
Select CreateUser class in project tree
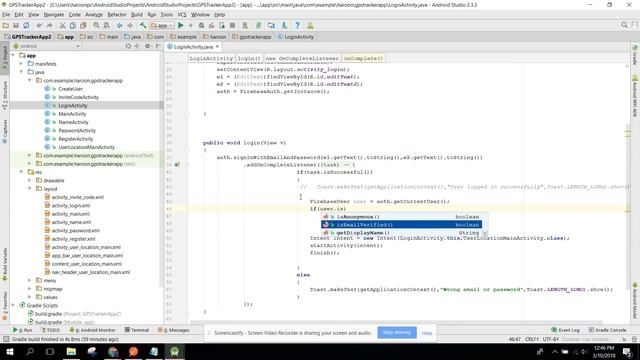pyautogui.click(x=70, y=89)
